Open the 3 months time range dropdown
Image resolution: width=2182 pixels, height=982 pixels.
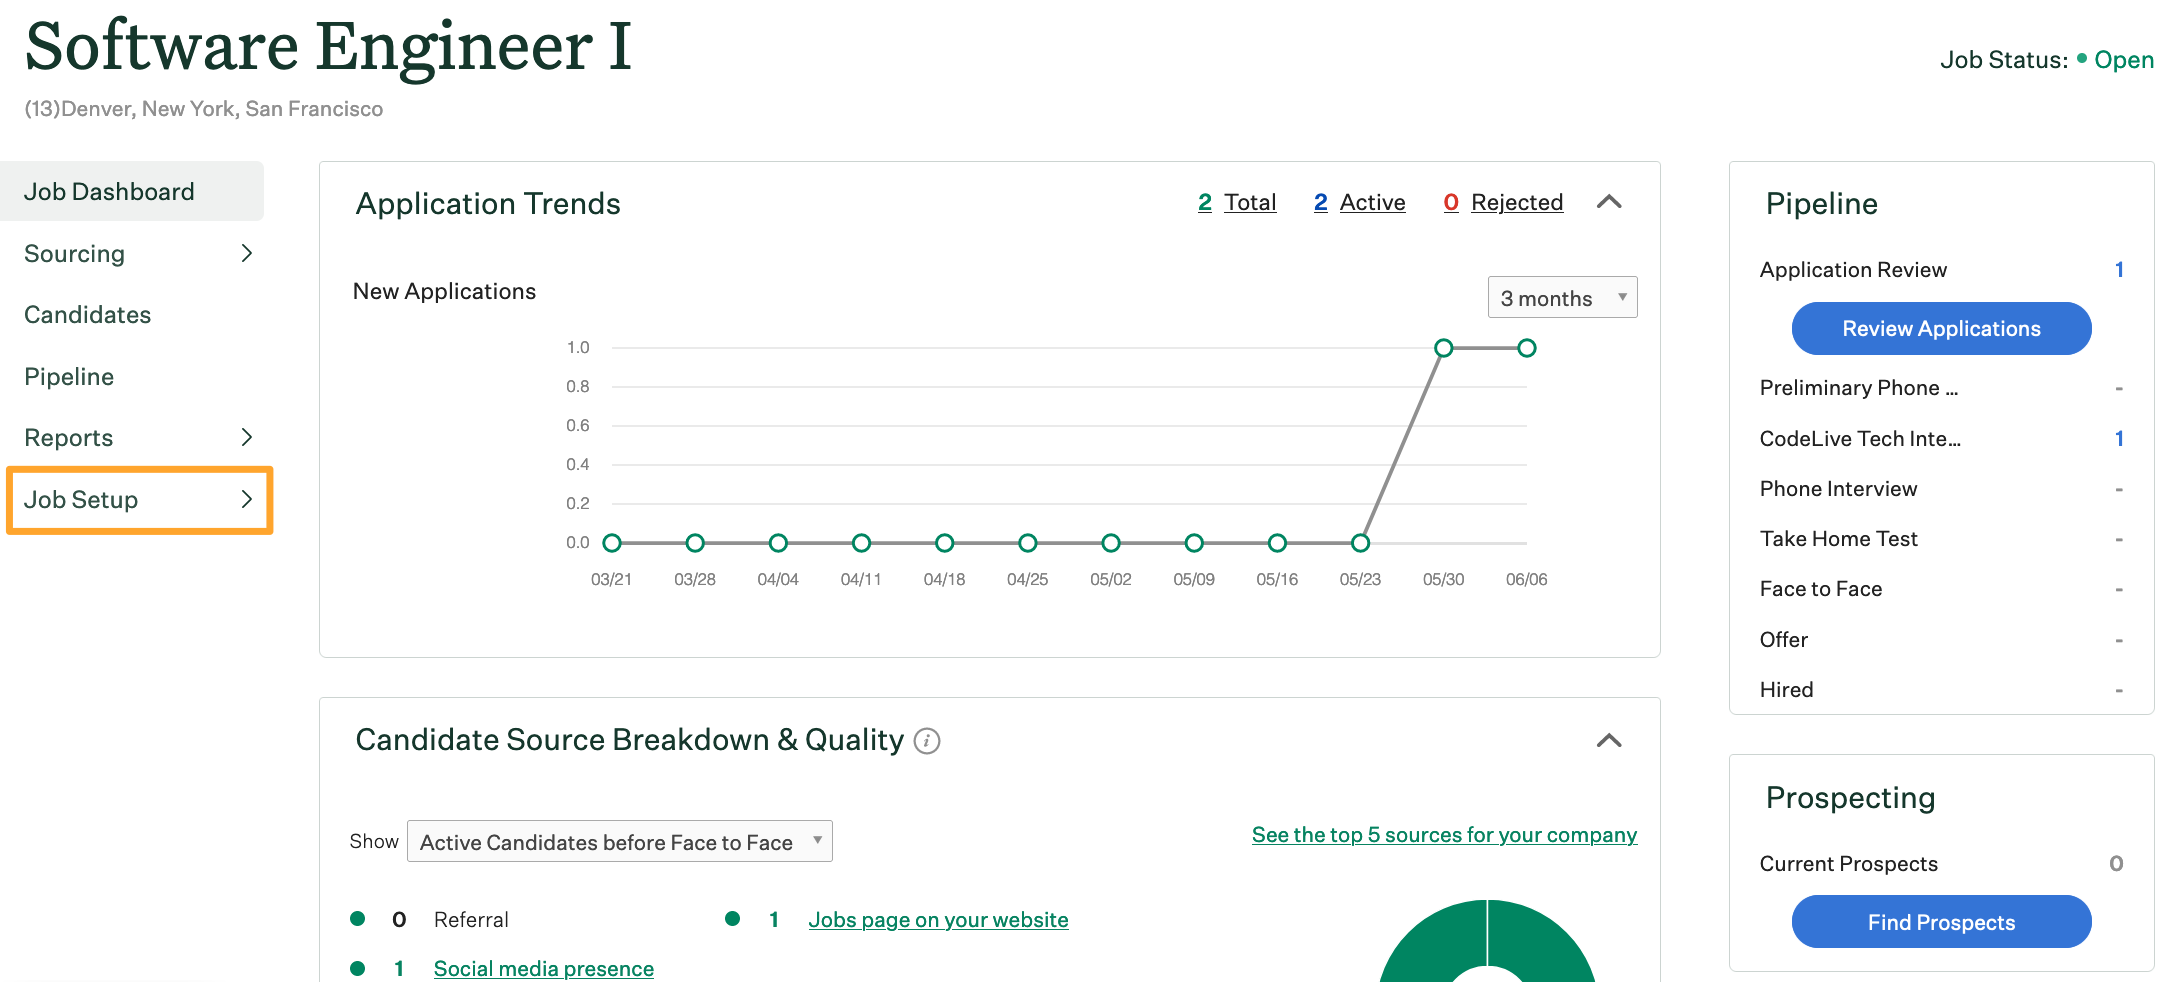1562,298
